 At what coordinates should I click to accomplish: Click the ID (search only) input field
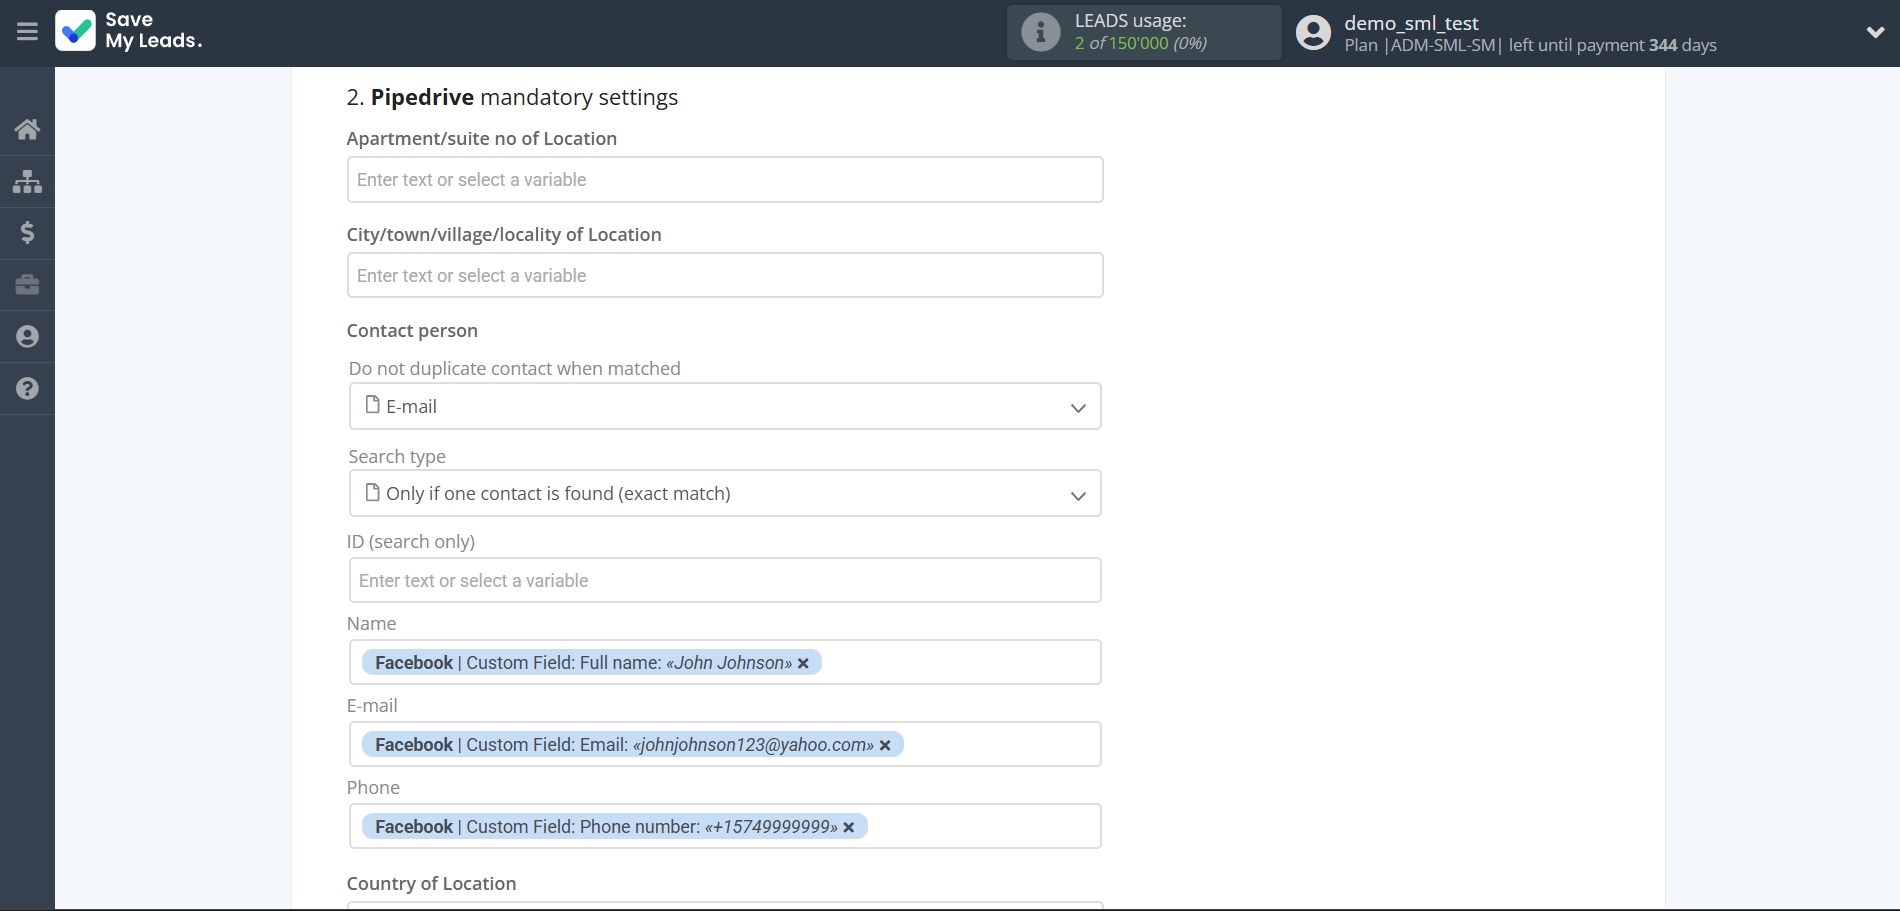click(x=724, y=580)
